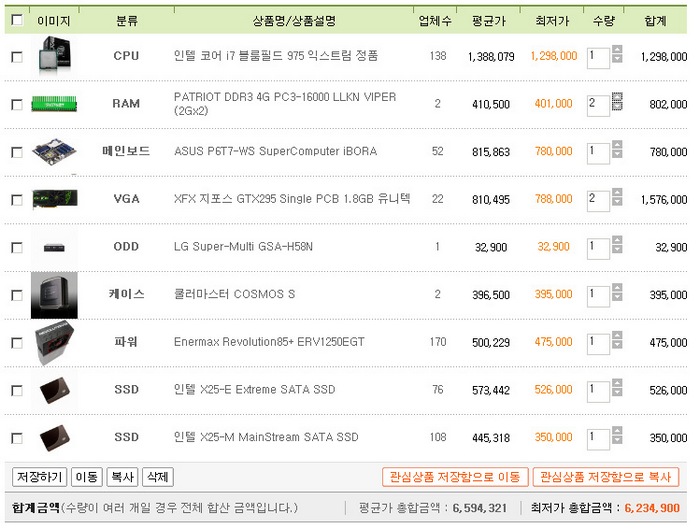Click the VGA quantity input field
The height and width of the screenshot is (529, 700).
[x=598, y=200]
